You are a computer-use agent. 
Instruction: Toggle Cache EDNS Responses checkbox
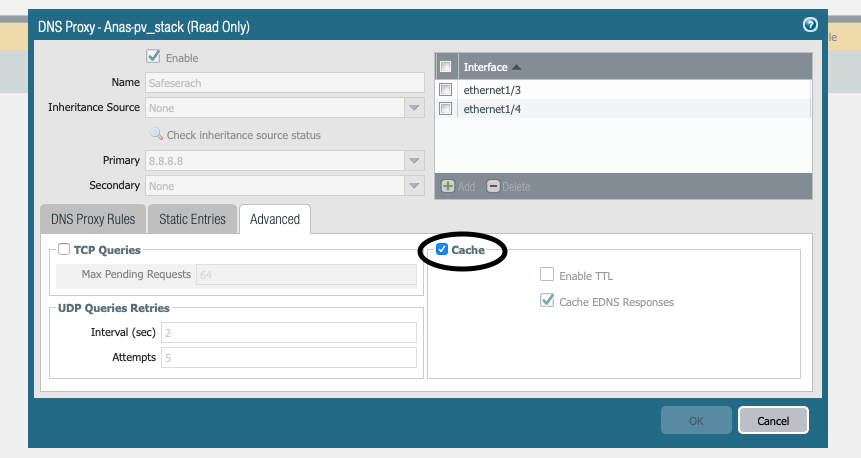coord(546,301)
